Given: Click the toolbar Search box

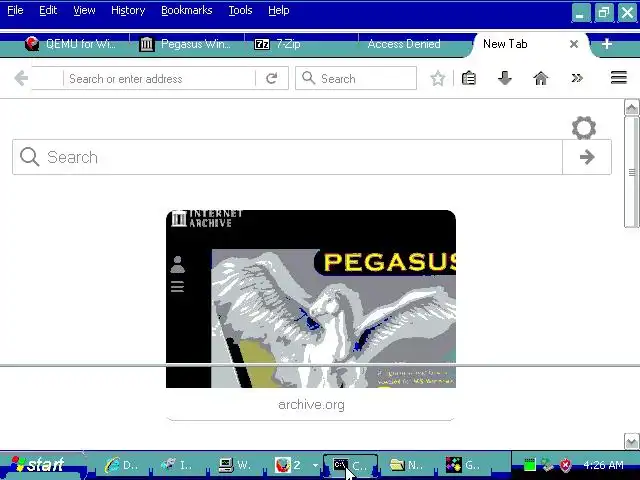Looking at the screenshot, I should (x=356, y=78).
